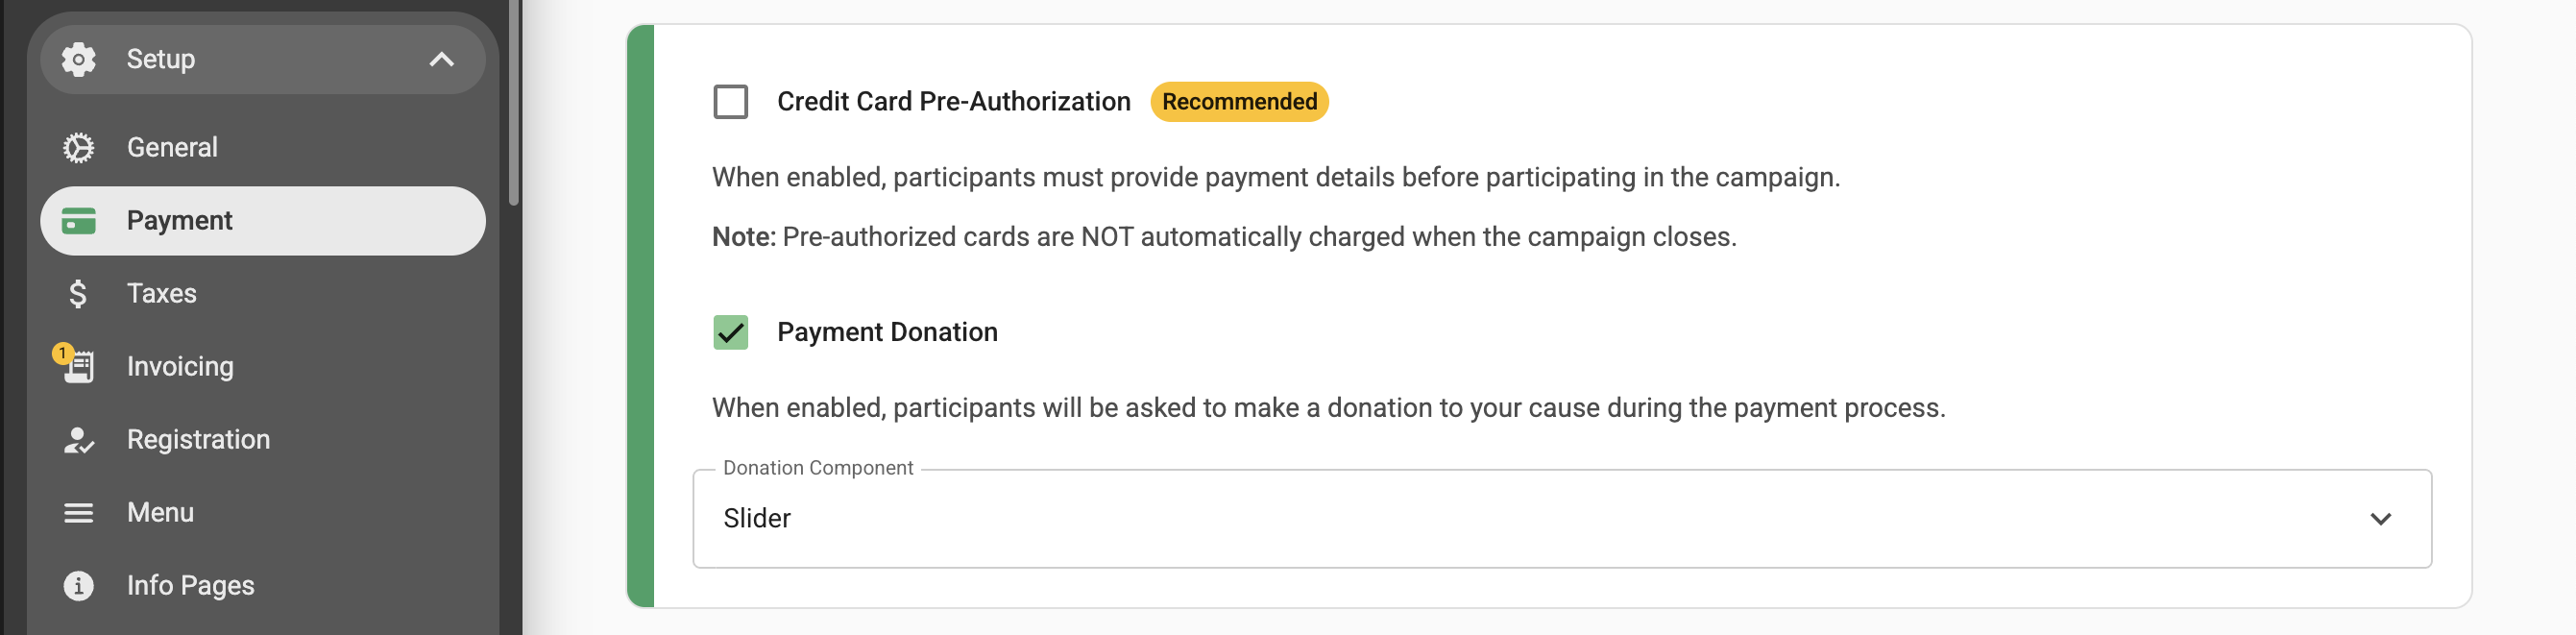Click the Registration person-check icon
This screenshot has height=635, width=2576.
coord(78,440)
